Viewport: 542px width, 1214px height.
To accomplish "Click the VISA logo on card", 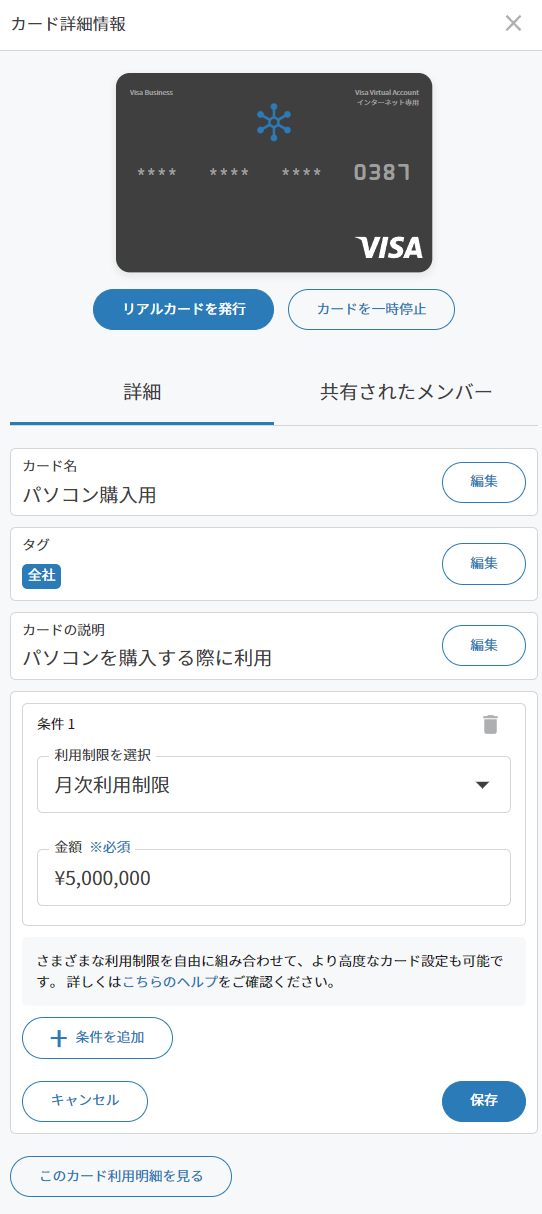I will click(x=389, y=247).
